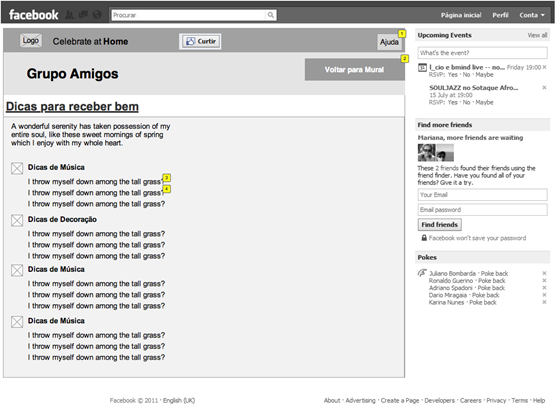
Task: Dismiss Karina Nunes poke
Action: pos(544,302)
